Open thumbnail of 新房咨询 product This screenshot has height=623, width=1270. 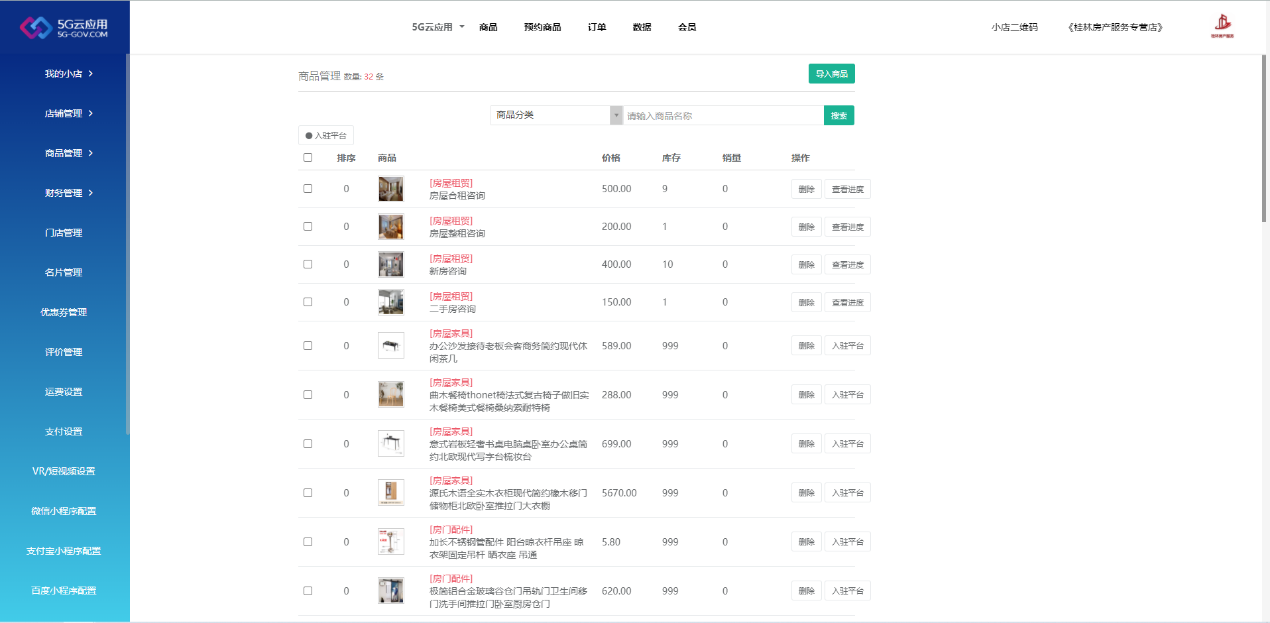[391, 264]
